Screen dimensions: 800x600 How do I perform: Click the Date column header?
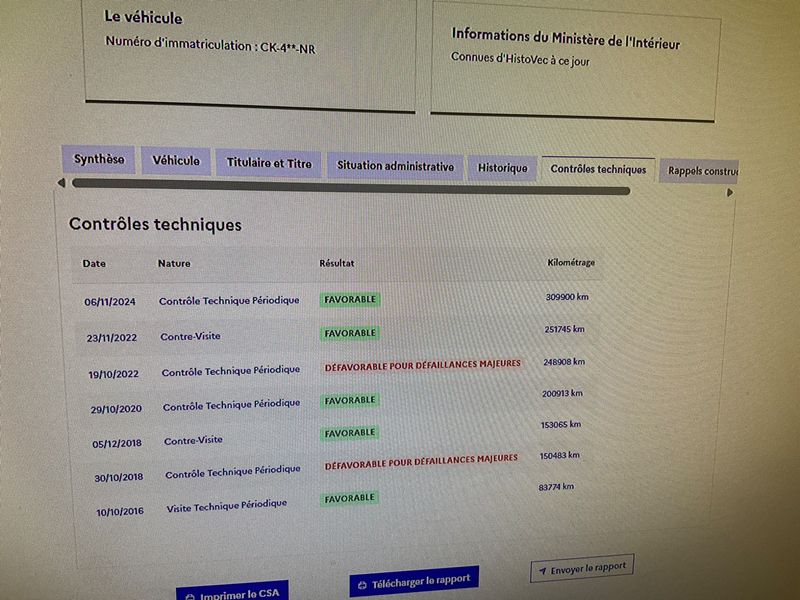[94, 264]
